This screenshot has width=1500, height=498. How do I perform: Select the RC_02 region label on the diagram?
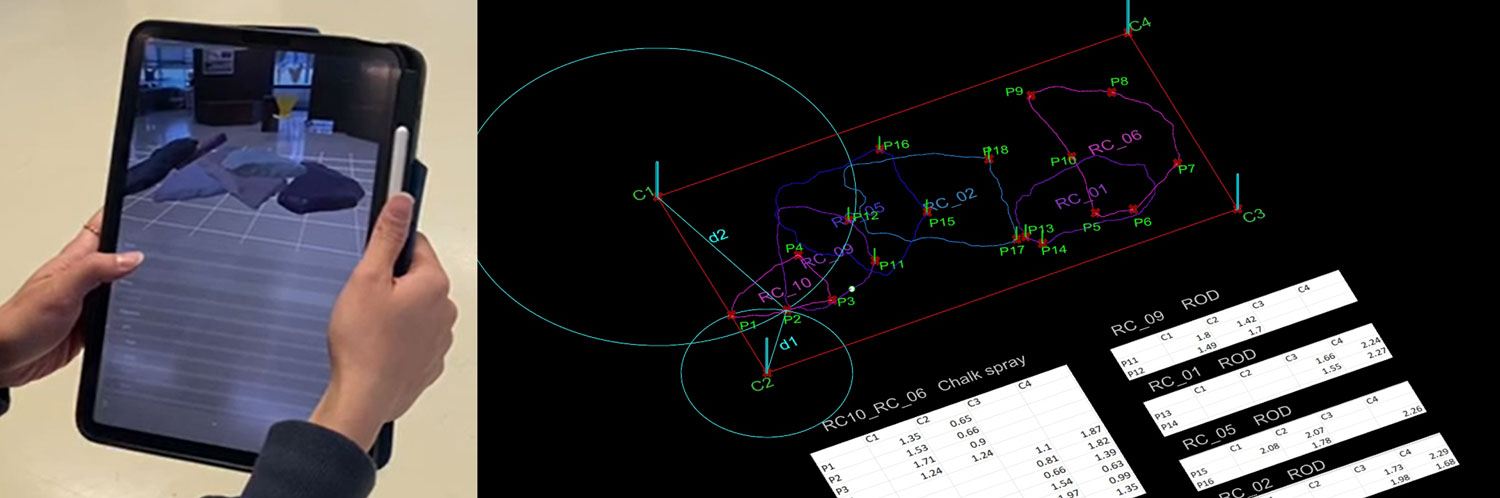tap(949, 198)
